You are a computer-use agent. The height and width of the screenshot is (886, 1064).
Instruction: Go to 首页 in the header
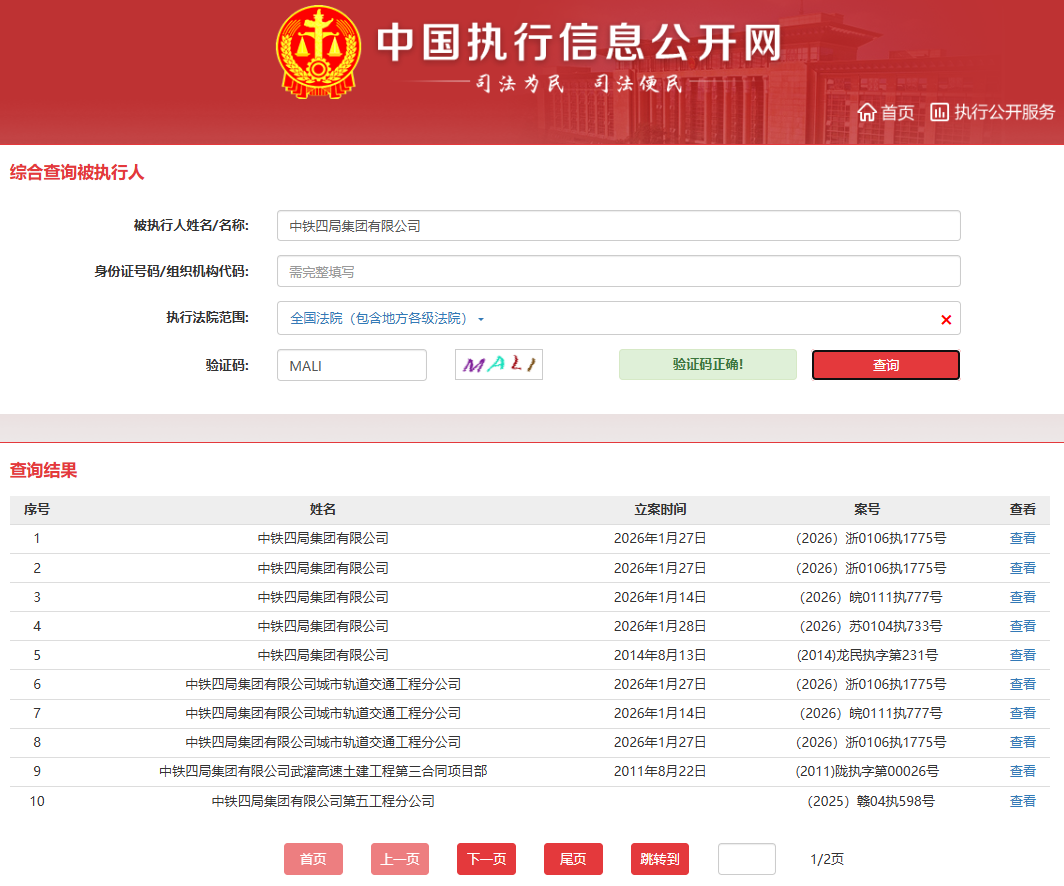coord(897,113)
